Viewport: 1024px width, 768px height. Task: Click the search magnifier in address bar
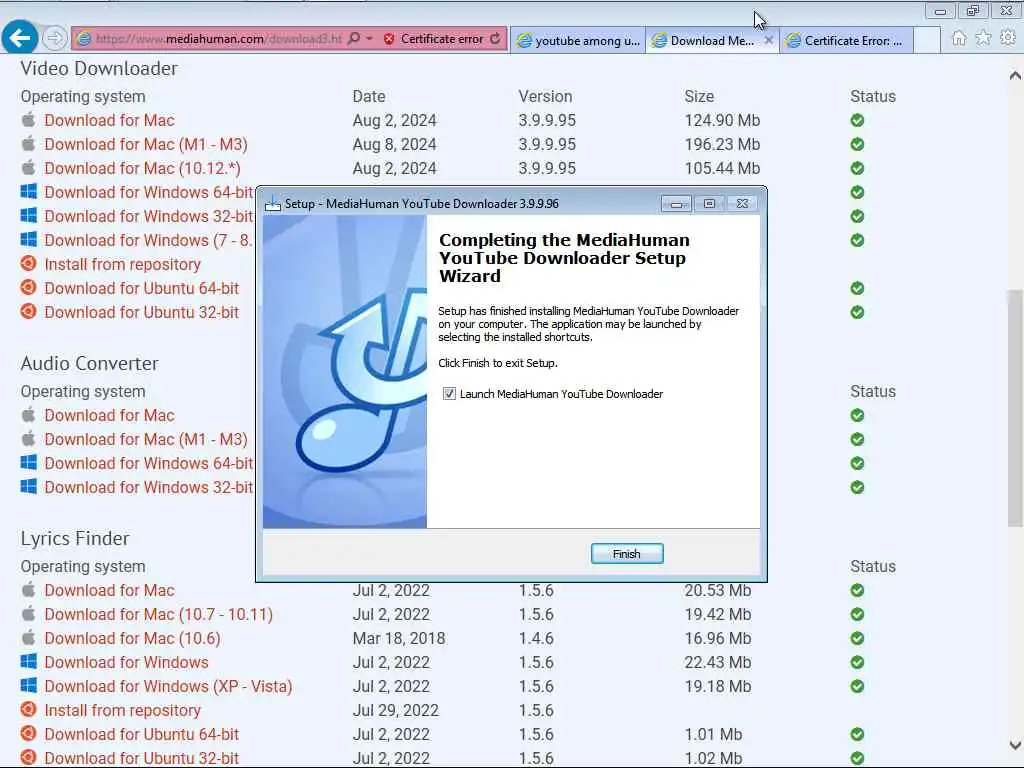point(354,39)
